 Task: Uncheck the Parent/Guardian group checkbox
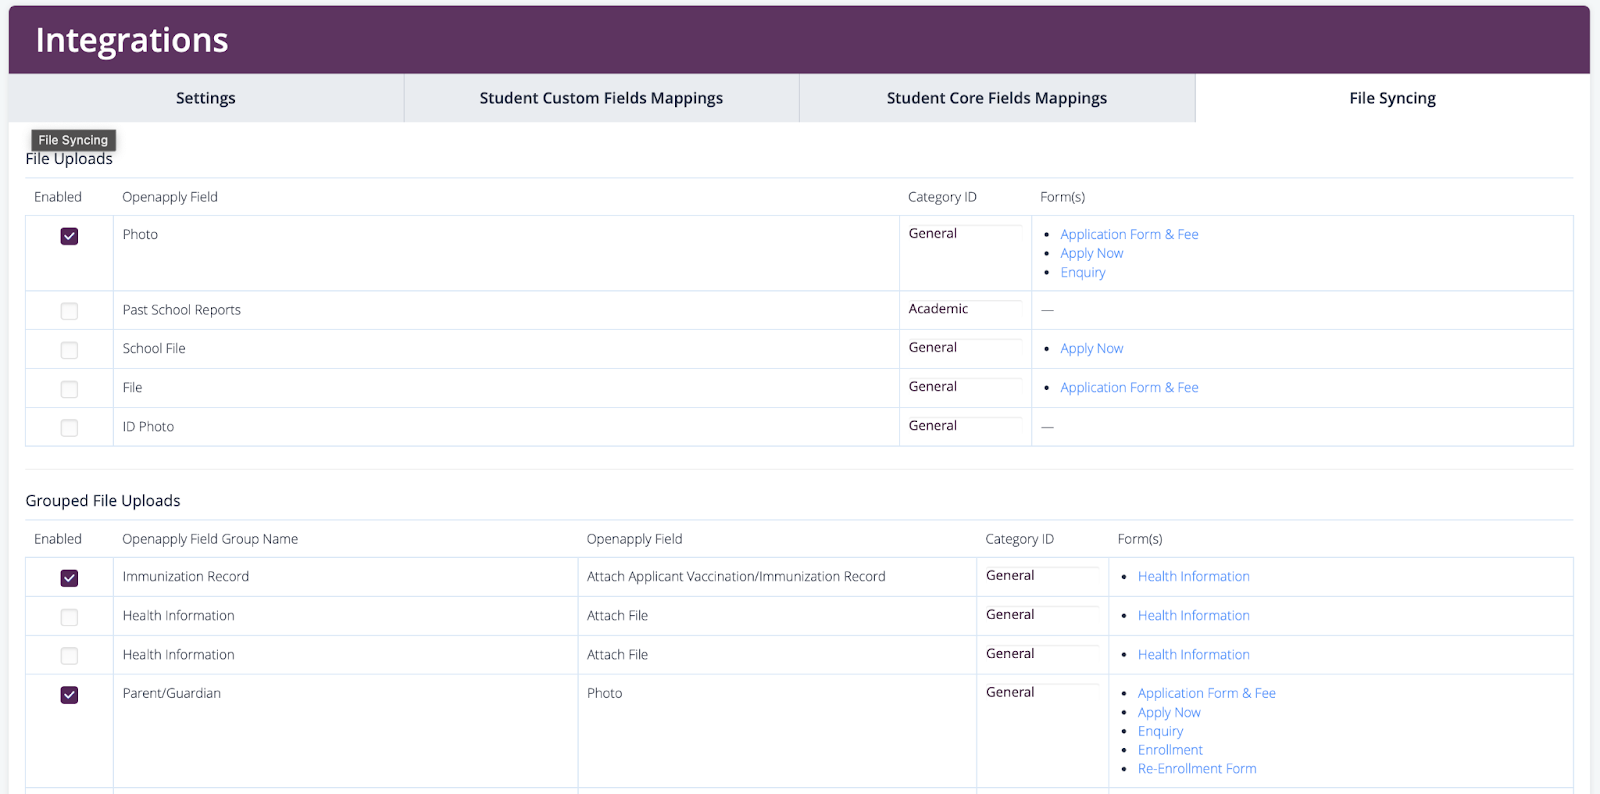[x=69, y=695]
